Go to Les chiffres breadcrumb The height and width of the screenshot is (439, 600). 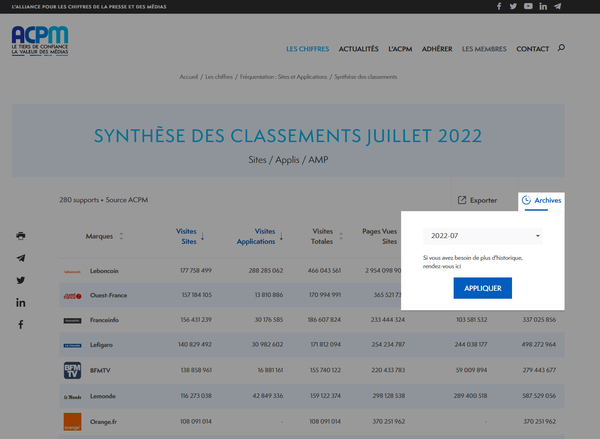[219, 77]
